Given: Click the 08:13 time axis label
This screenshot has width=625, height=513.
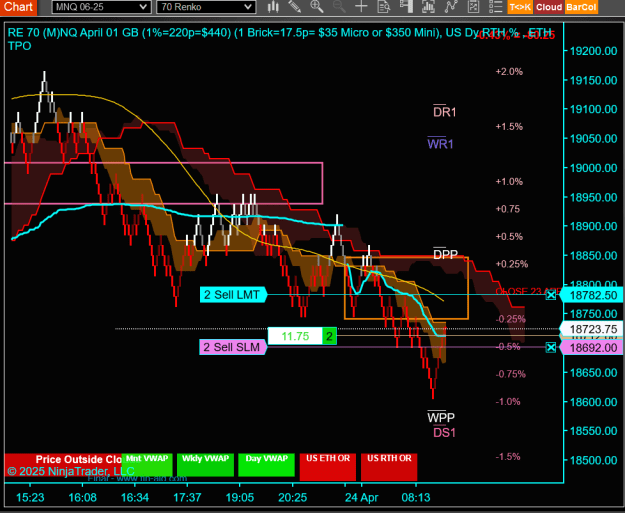Looking at the screenshot, I should coord(416,498).
